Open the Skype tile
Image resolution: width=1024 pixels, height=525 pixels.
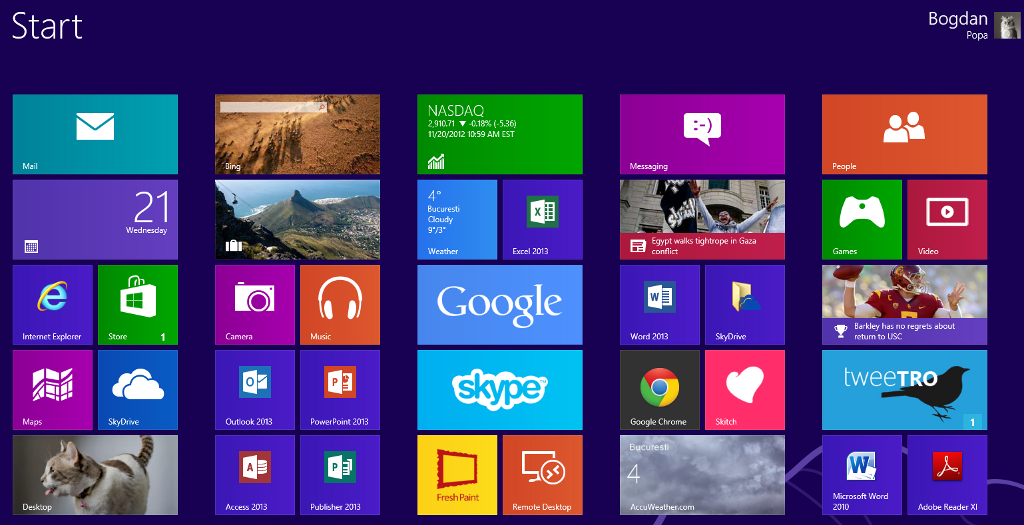pos(499,389)
